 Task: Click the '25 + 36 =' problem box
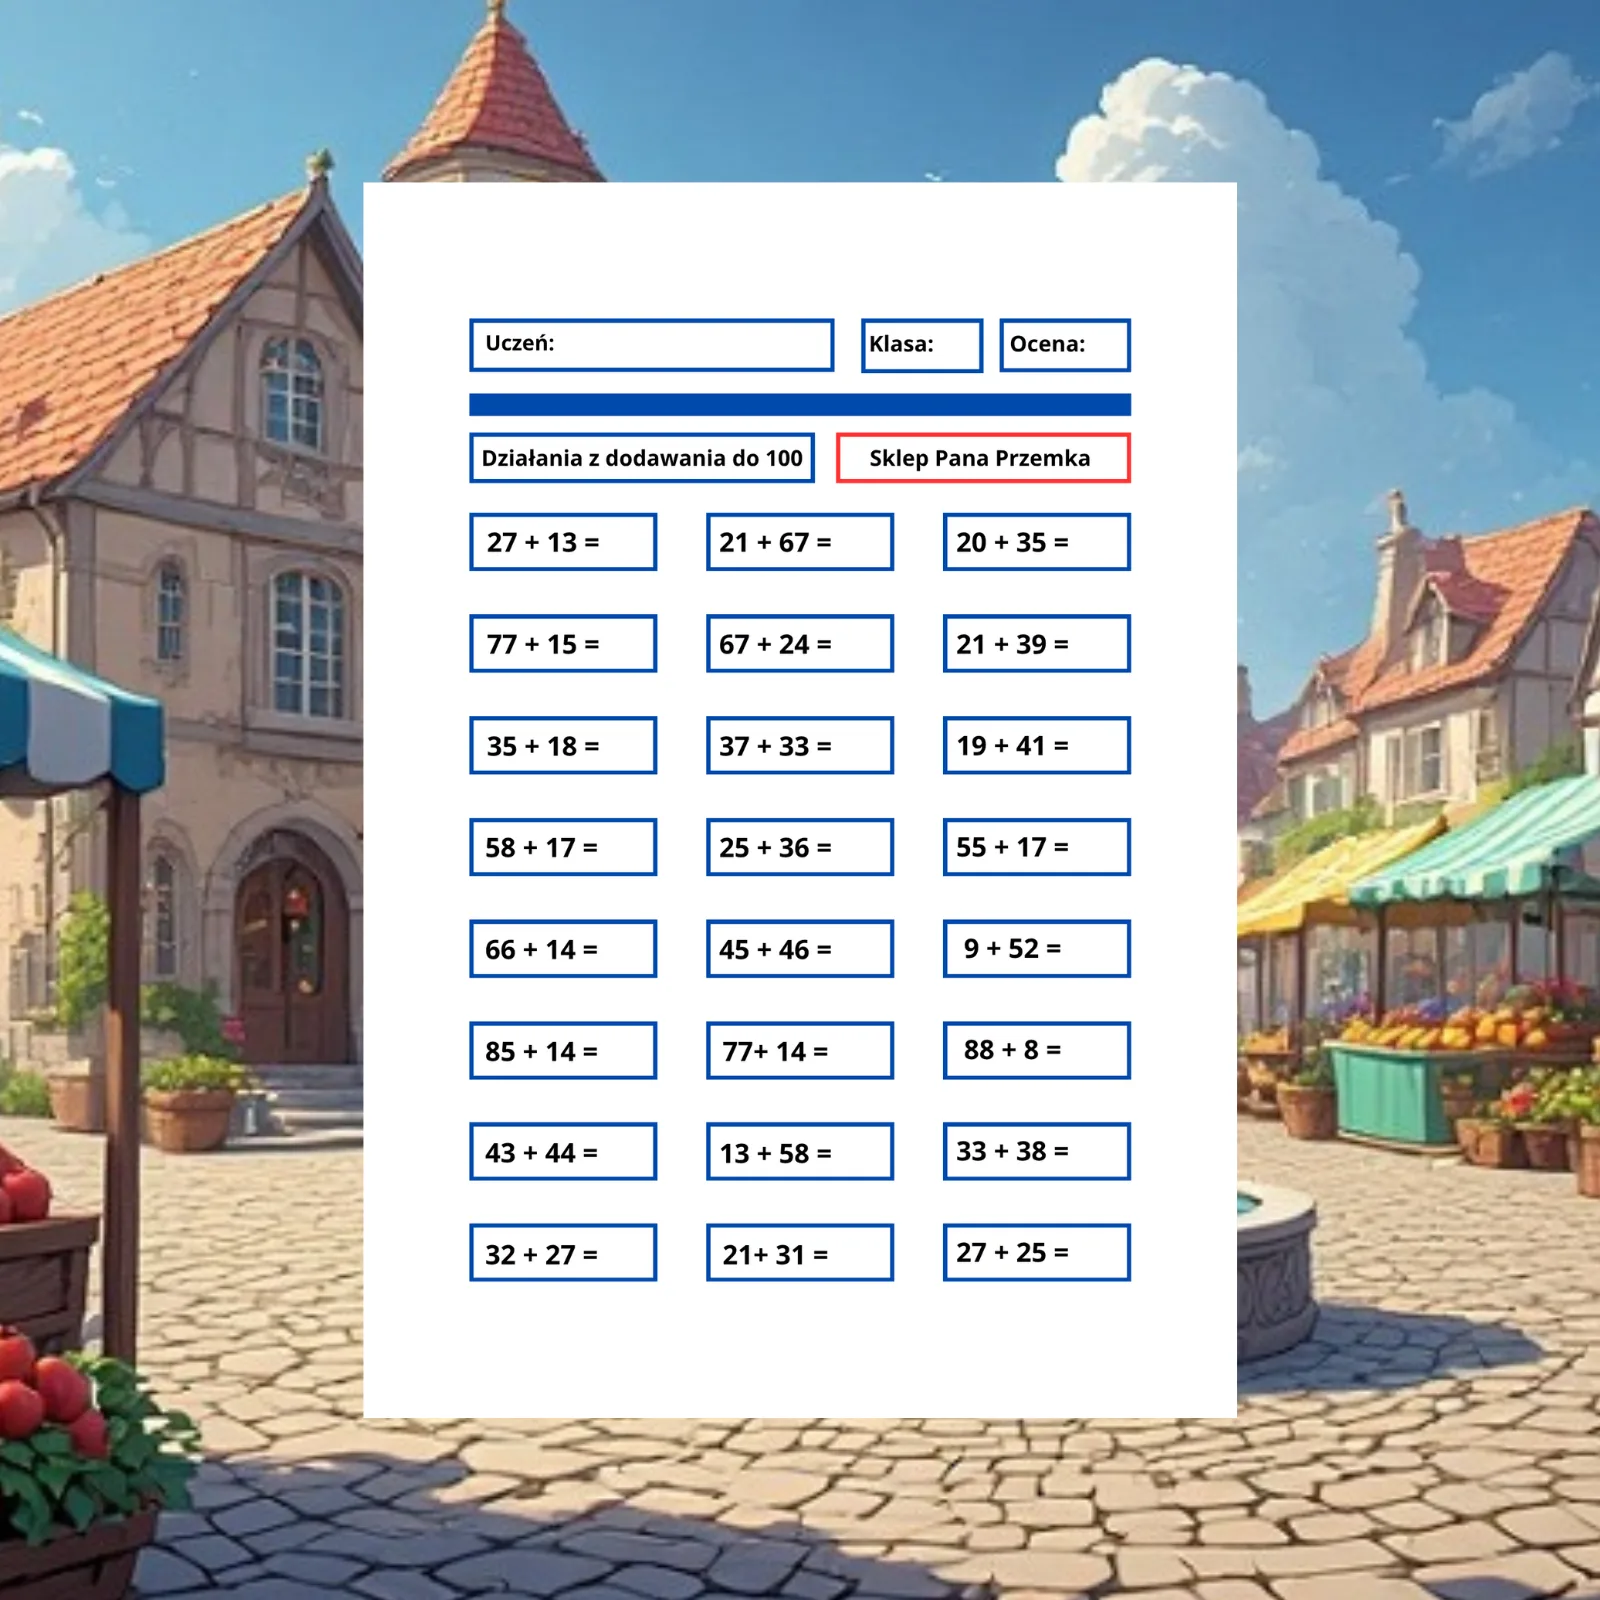(800, 847)
